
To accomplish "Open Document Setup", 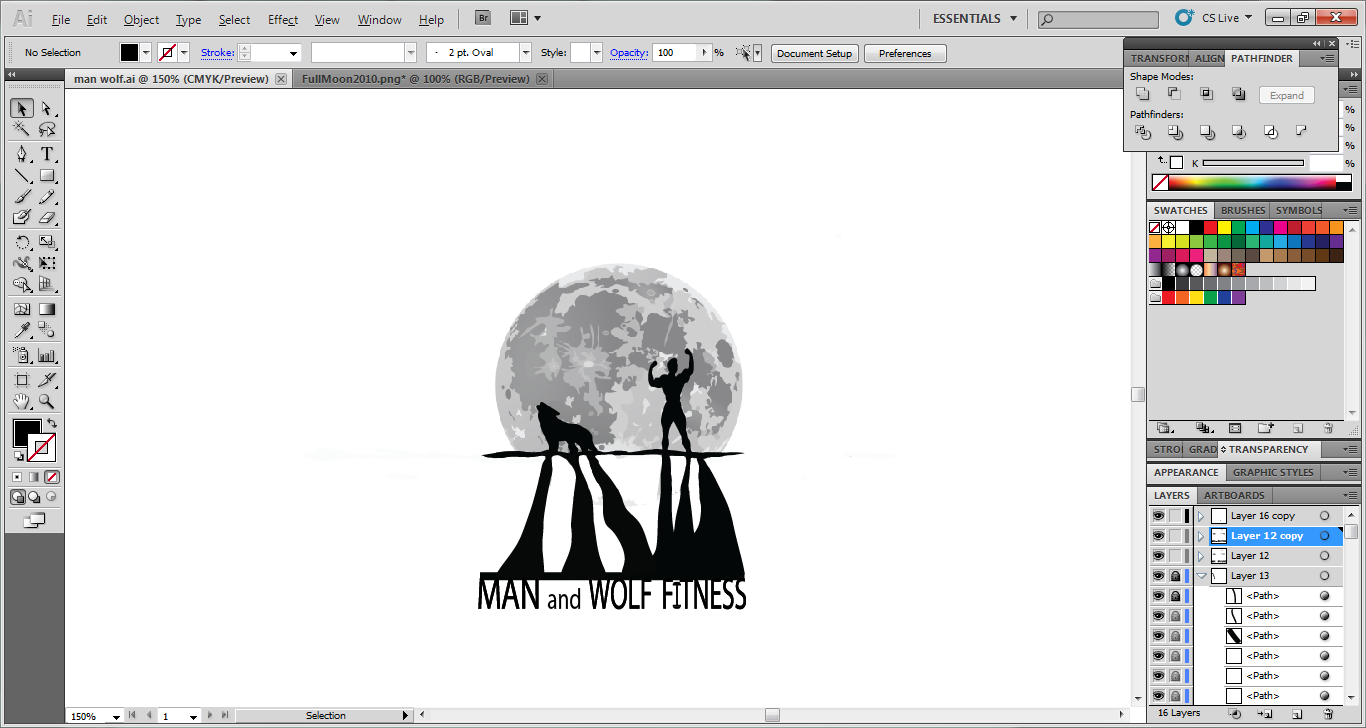I will (x=814, y=53).
